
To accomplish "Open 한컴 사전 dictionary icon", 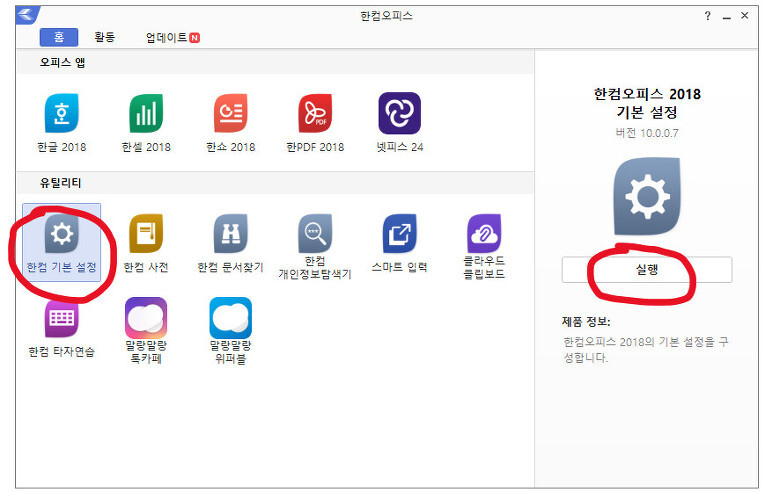I will coord(146,233).
